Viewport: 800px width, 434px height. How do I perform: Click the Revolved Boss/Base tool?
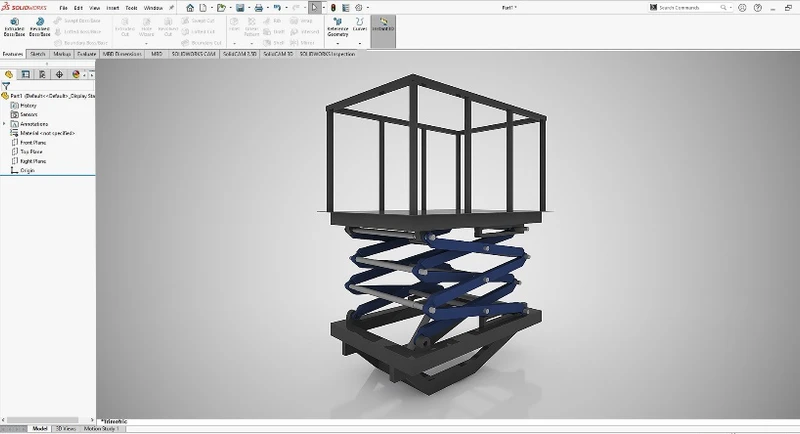(40, 27)
